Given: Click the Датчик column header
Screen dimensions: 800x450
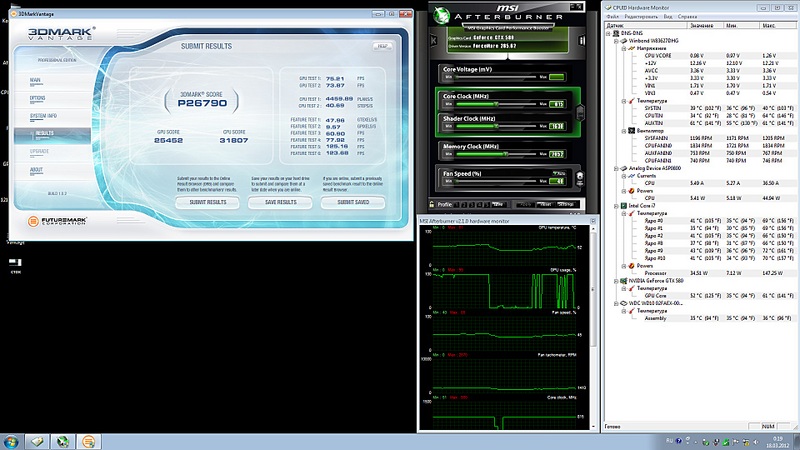Looking at the screenshot, I should coord(646,25).
